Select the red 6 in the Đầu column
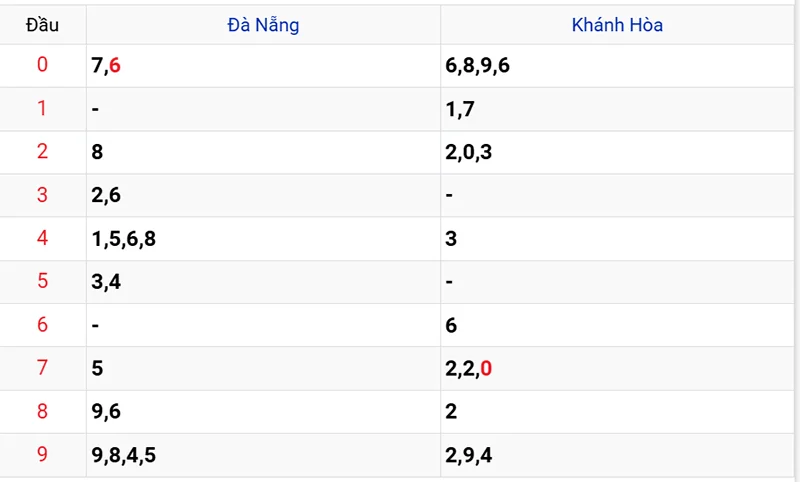The image size is (800, 482). 42,325
